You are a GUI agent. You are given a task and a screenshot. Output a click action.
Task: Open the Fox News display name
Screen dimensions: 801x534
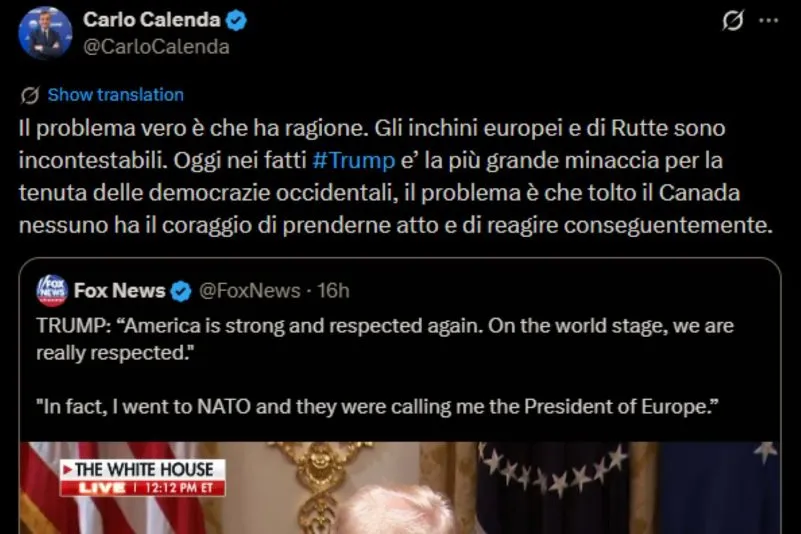[120, 291]
